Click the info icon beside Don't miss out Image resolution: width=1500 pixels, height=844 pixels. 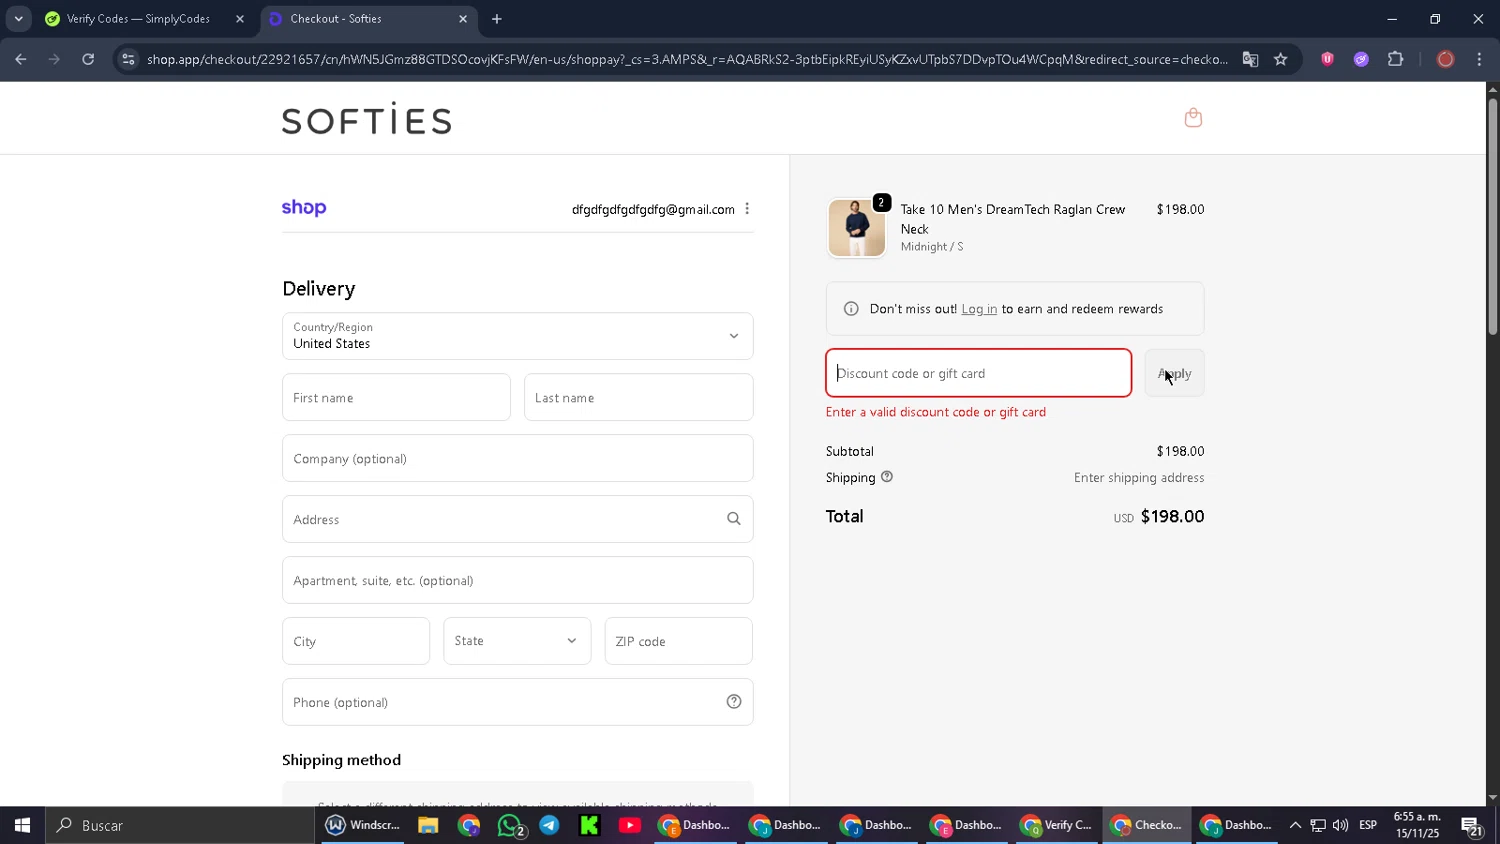pyautogui.click(x=851, y=309)
